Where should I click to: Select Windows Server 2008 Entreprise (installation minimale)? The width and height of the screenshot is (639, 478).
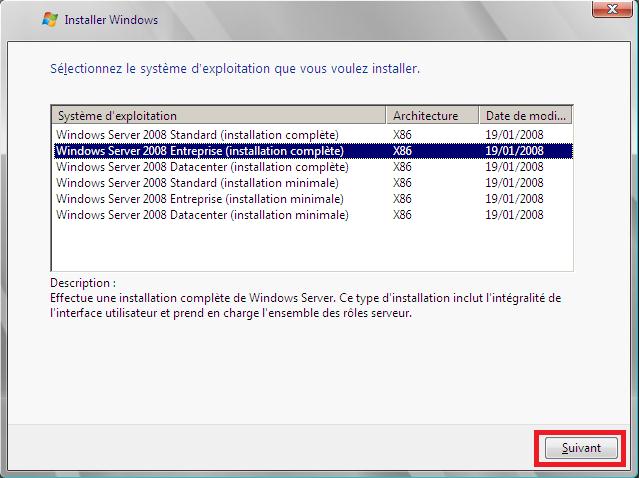pyautogui.click(x=313, y=199)
